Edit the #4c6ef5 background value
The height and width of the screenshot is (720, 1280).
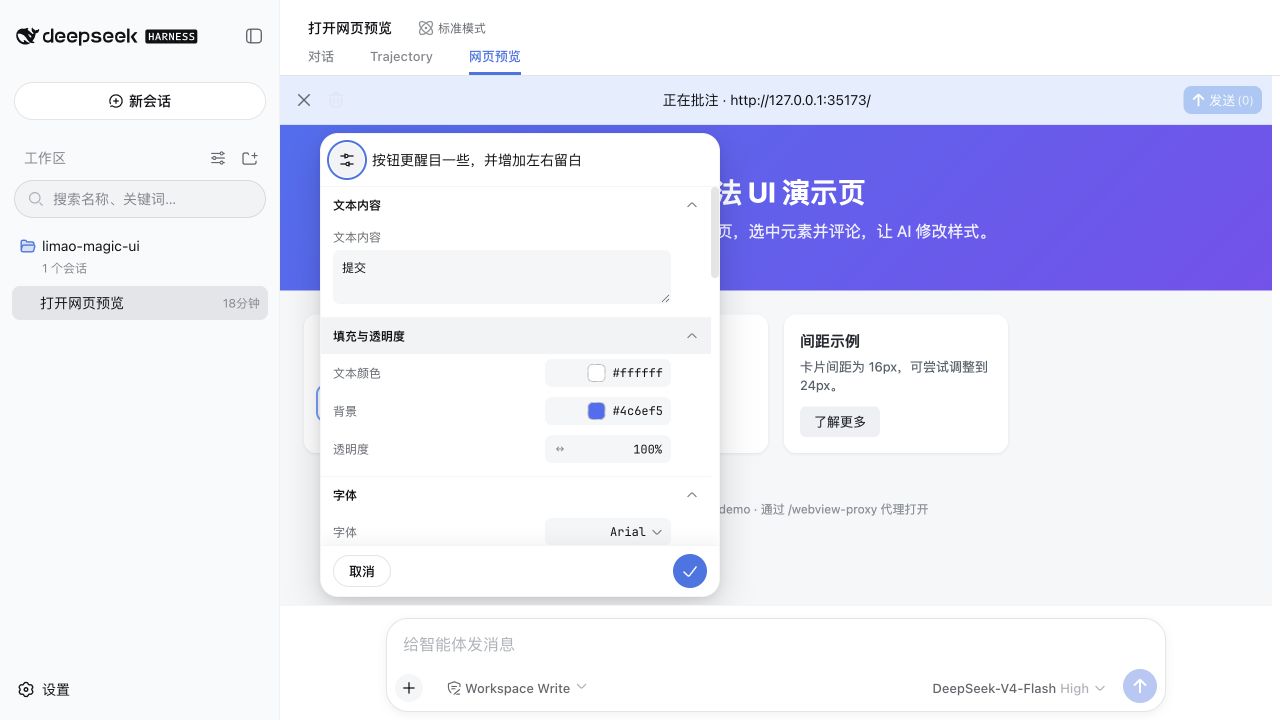(637, 411)
